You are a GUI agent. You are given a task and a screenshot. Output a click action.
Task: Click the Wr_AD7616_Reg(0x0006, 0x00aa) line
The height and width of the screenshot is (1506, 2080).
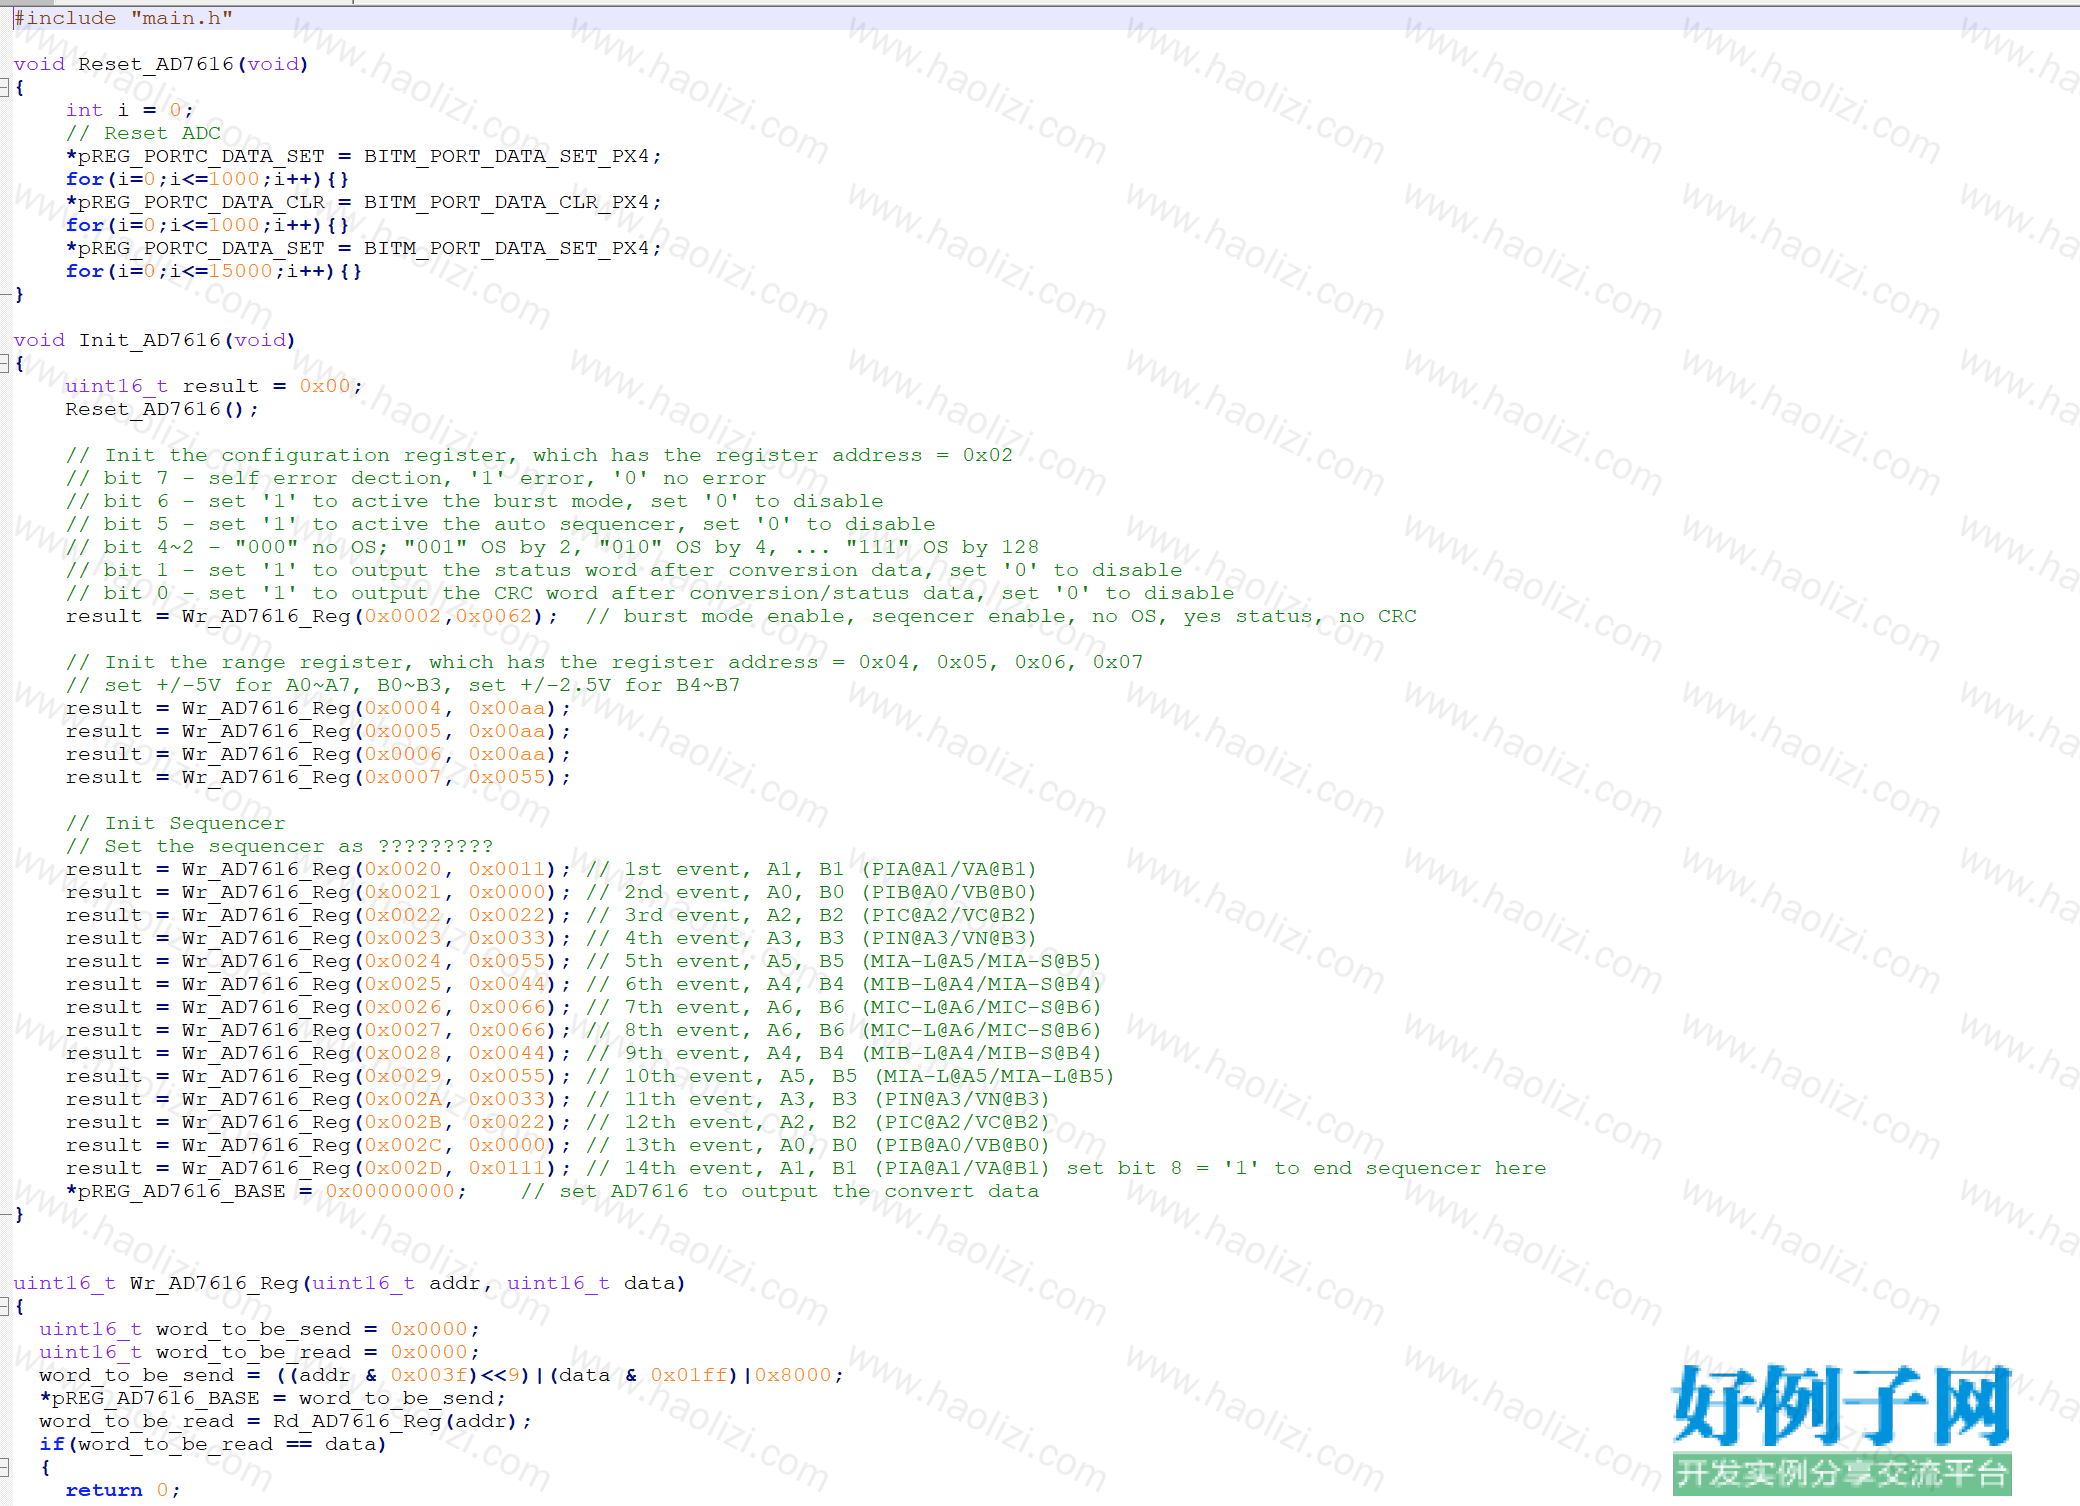click(318, 754)
